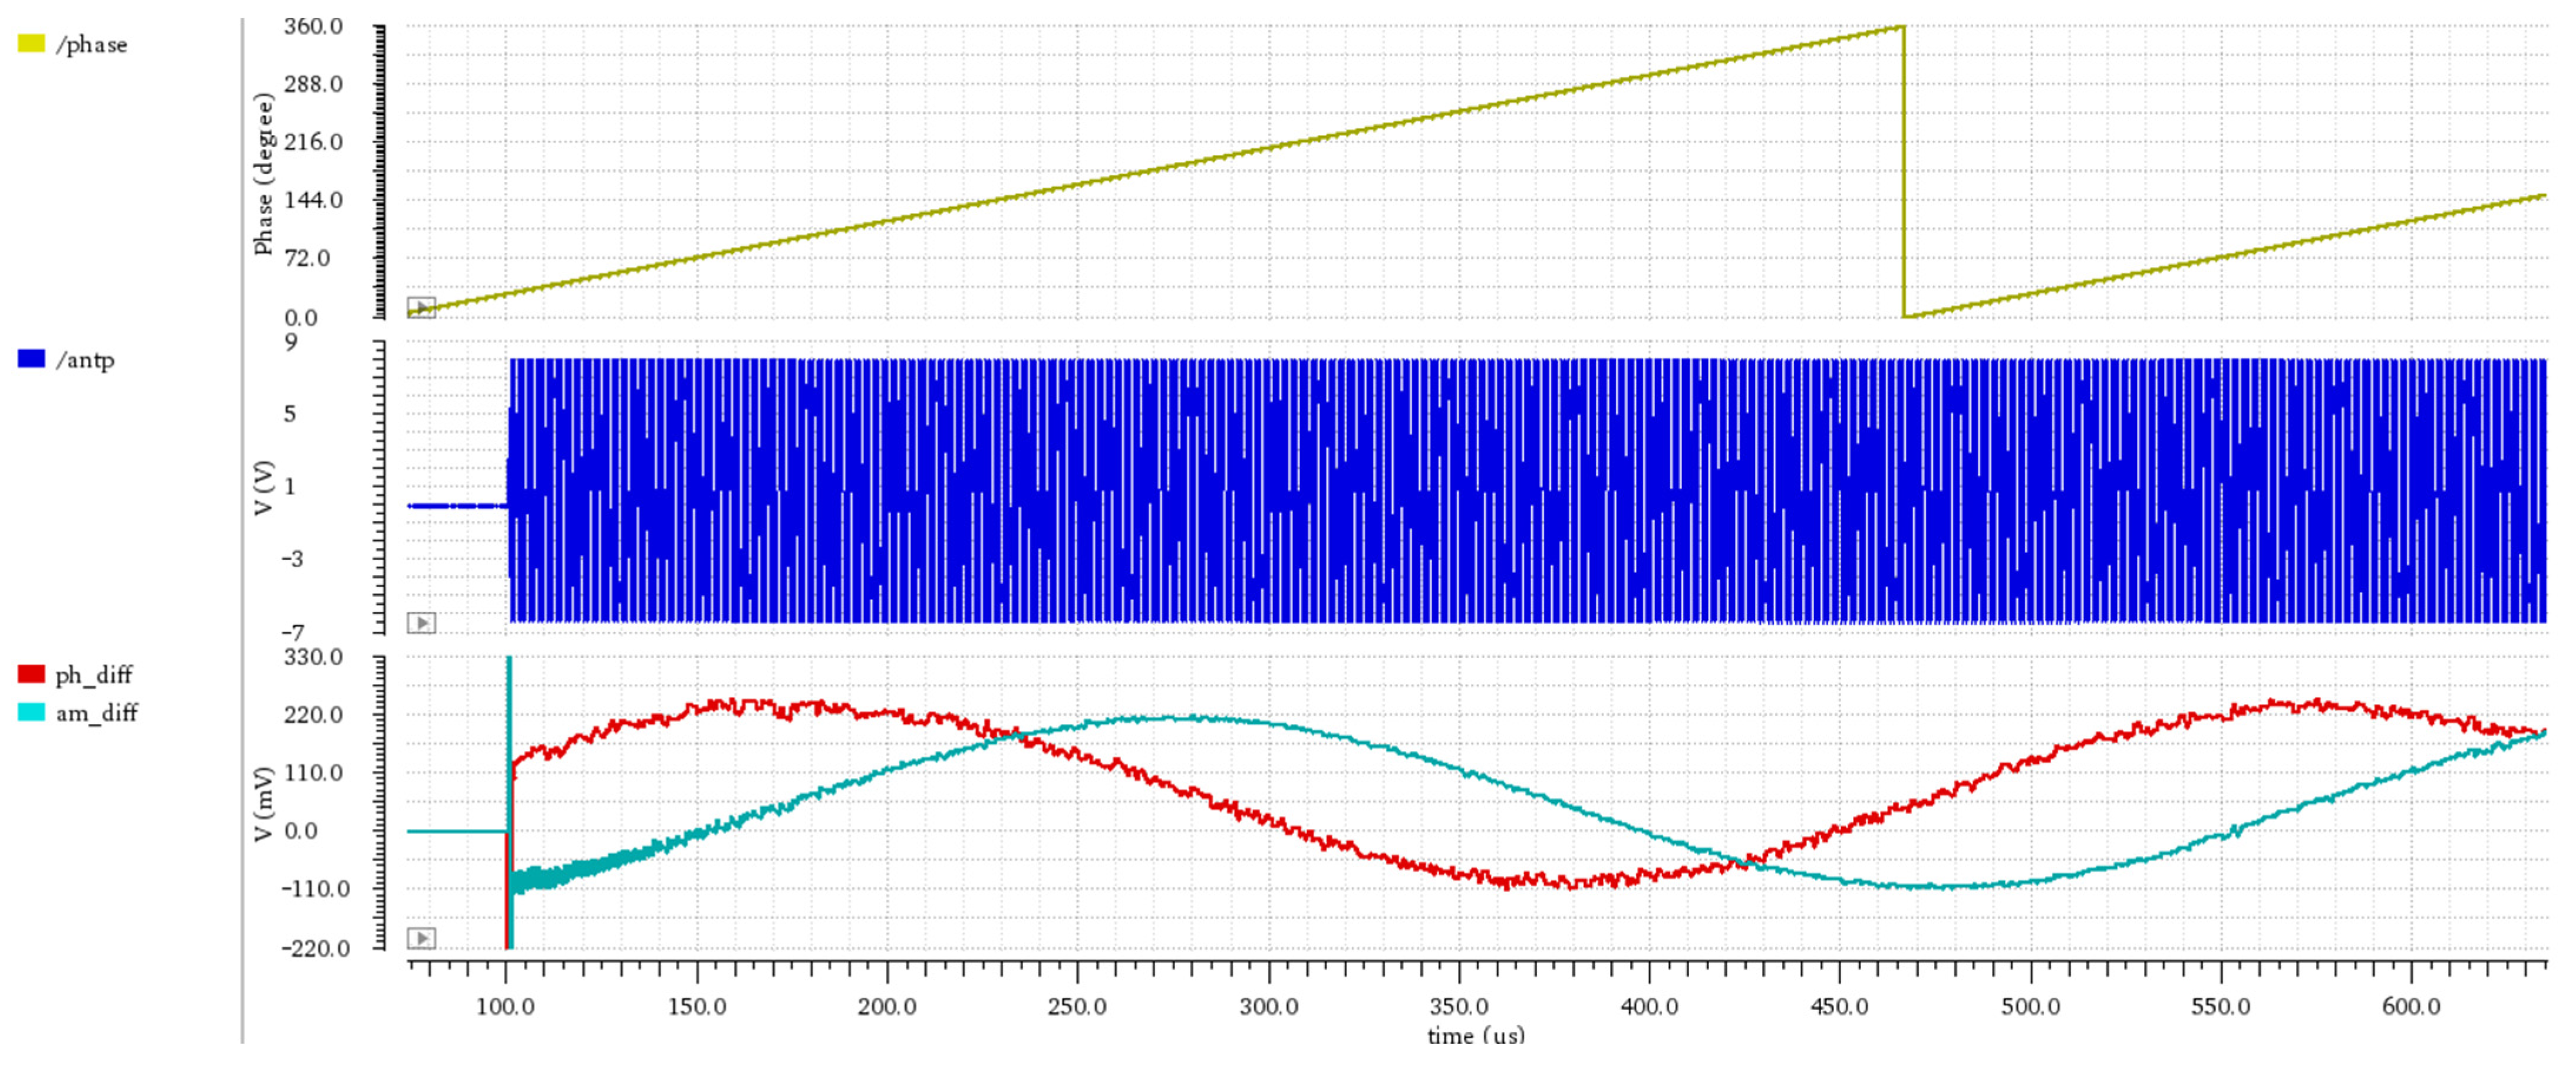Viewport: 2576px width, 1067px height.
Task: Select the am_diff signal name
Action: pos(98,714)
